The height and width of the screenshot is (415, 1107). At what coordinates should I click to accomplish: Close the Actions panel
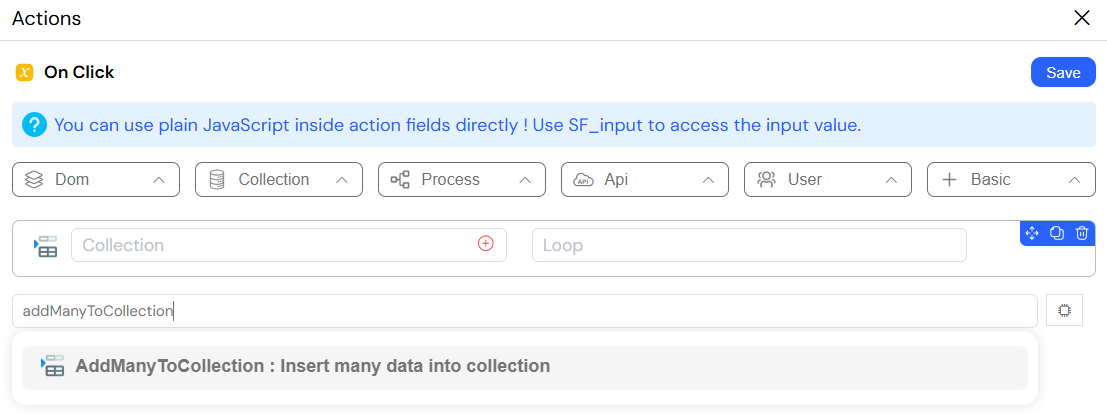click(1082, 18)
